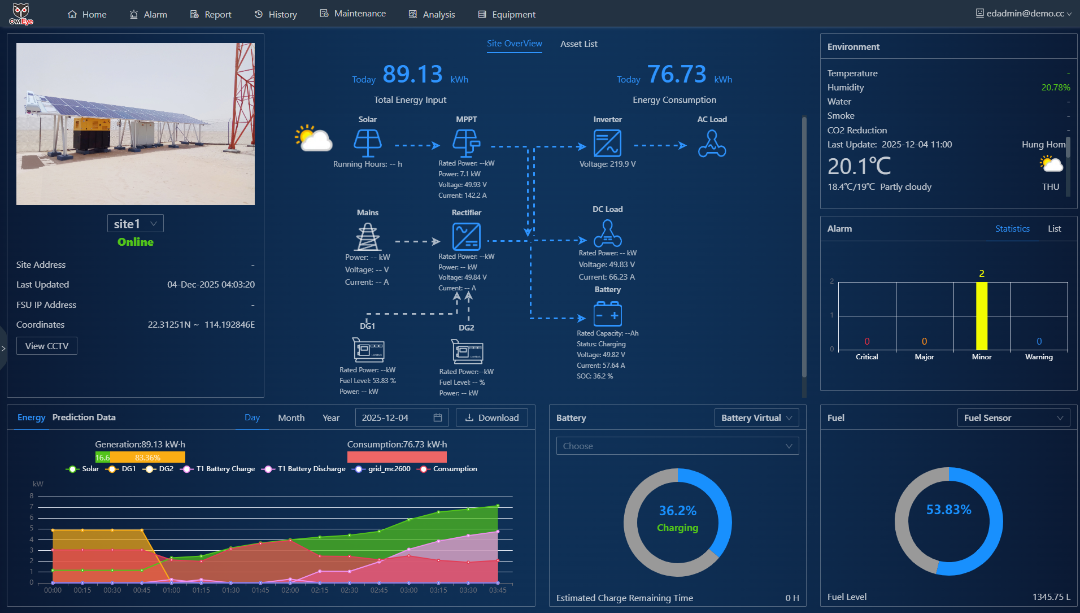This screenshot has width=1080, height=613.
Task: Select the Mains tower icon
Action: (367, 237)
